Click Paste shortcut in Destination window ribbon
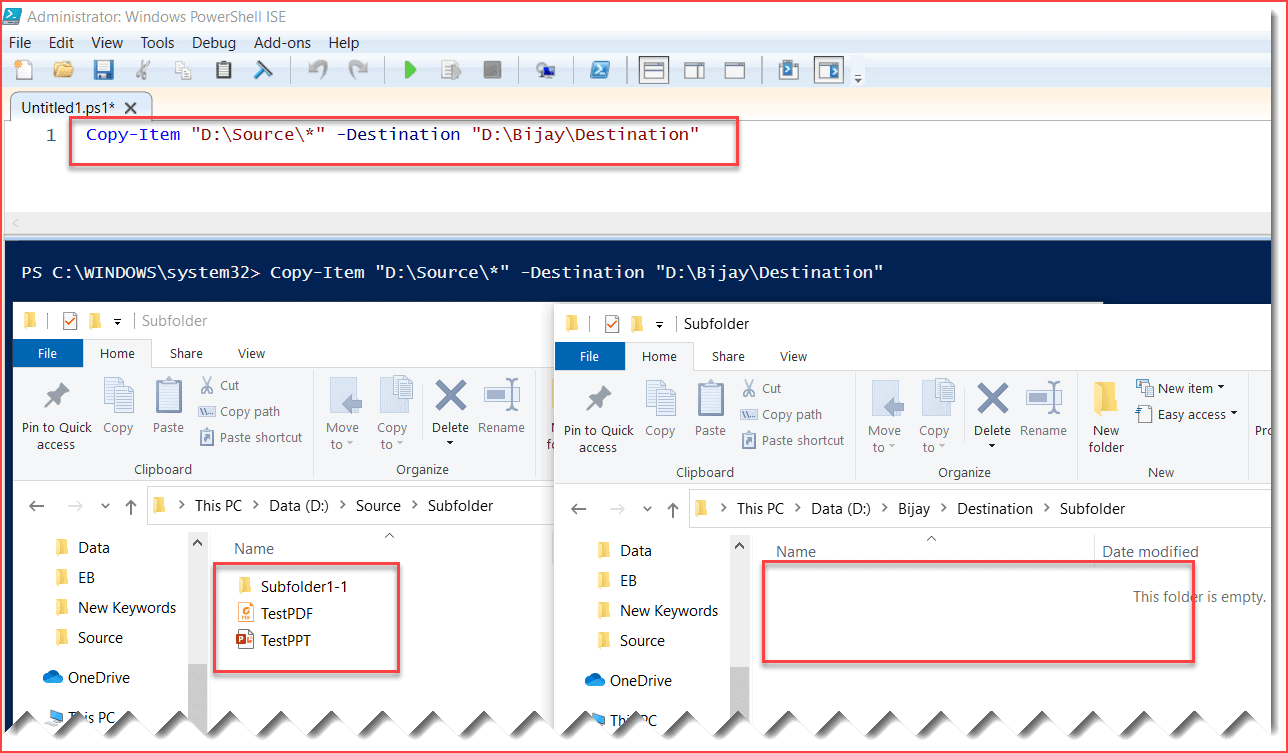Image resolution: width=1288 pixels, height=753 pixels. point(792,440)
